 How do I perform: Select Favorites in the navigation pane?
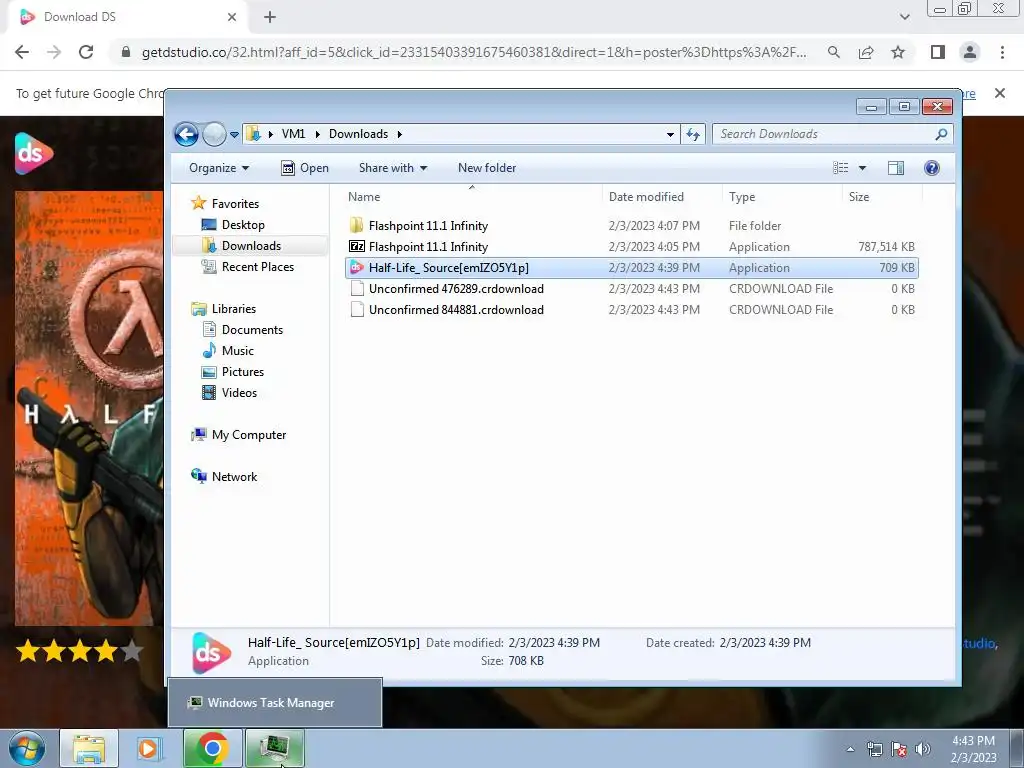point(235,204)
